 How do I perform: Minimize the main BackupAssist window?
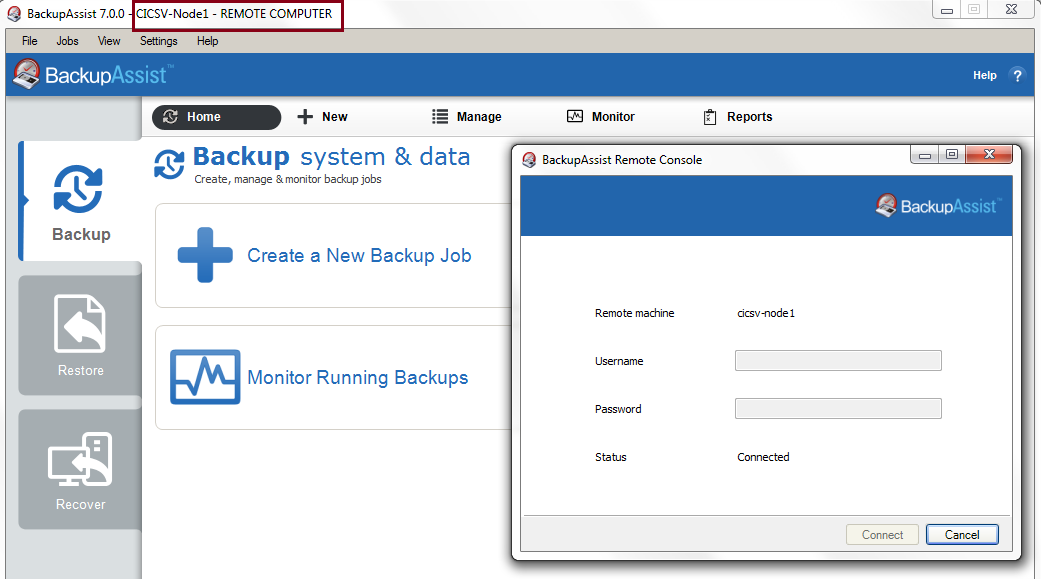click(x=947, y=9)
